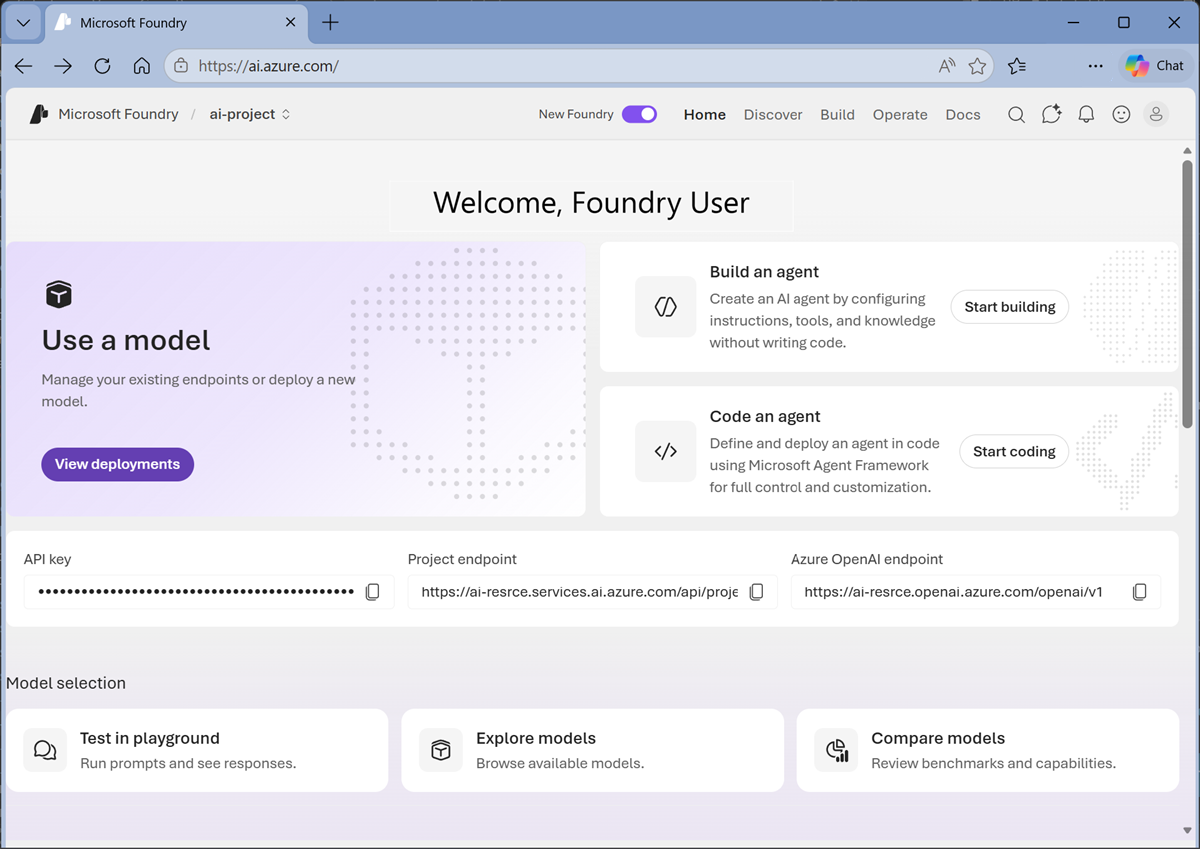Click the read aloud icon in address bar

tap(947, 66)
